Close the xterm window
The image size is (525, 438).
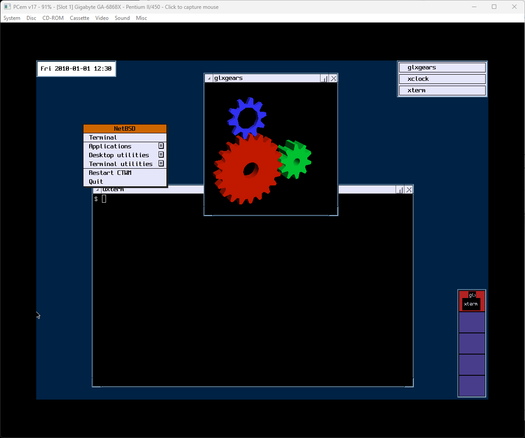point(409,190)
